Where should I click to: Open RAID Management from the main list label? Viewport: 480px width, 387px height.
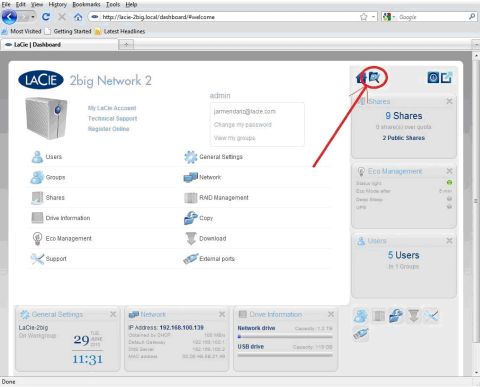(224, 198)
